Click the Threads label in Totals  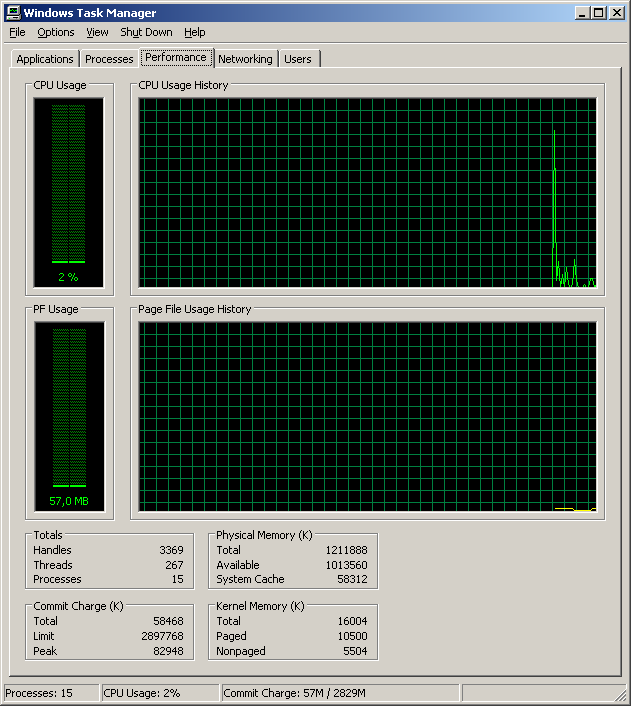(x=53, y=565)
